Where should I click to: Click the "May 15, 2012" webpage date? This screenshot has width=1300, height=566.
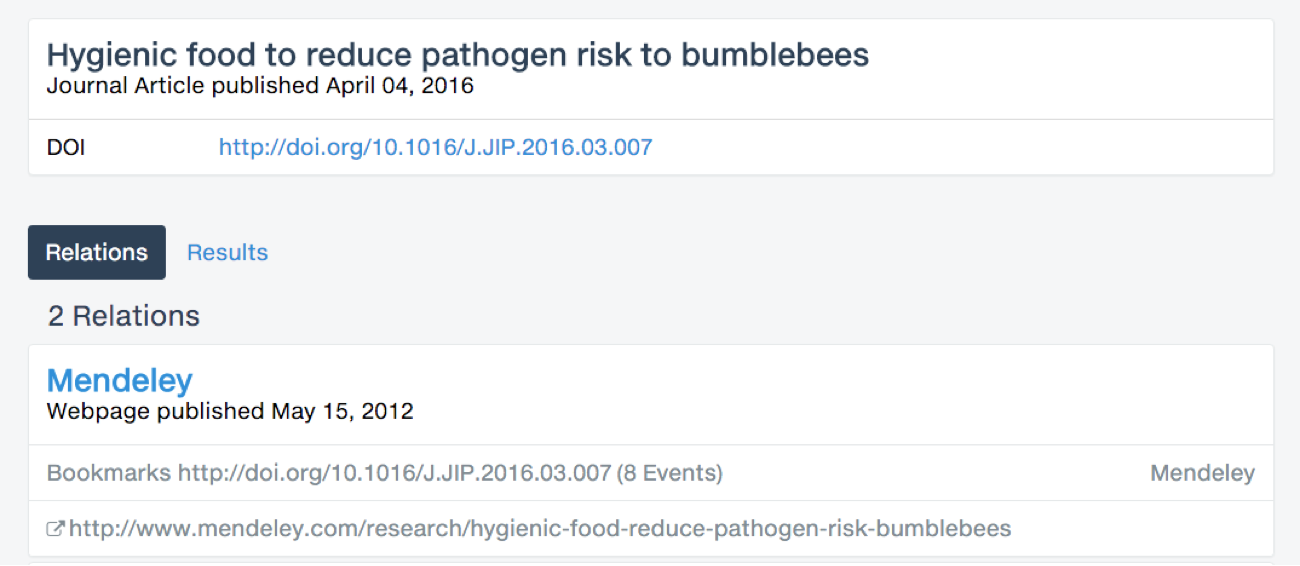click(342, 411)
